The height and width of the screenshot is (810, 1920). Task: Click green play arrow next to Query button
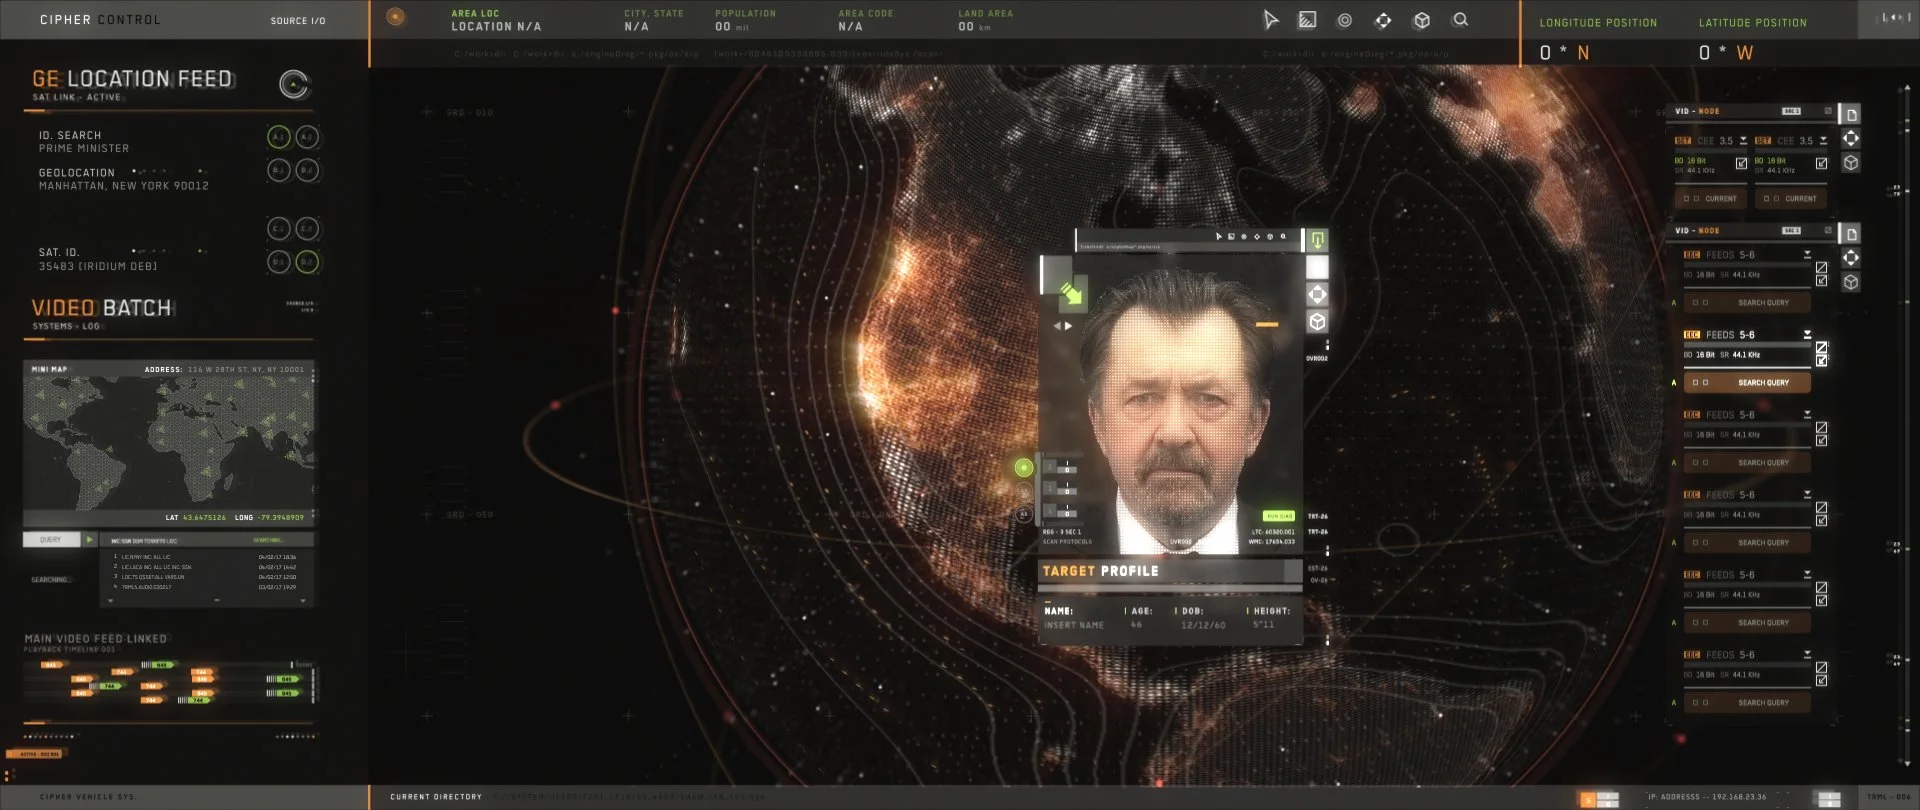89,540
